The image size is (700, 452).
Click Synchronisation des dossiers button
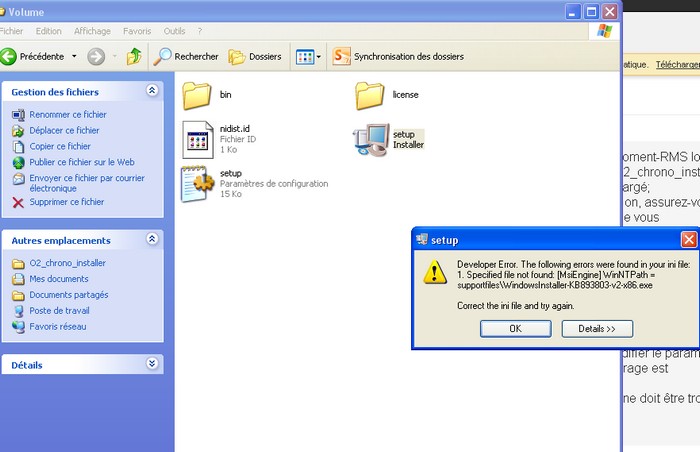click(398, 57)
